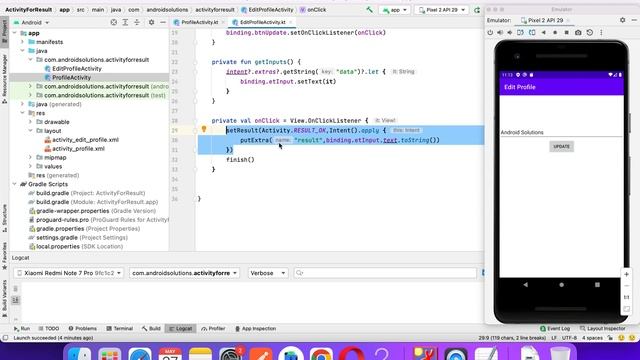
Task: Open the Terminal tool window tab
Action: point(120,328)
